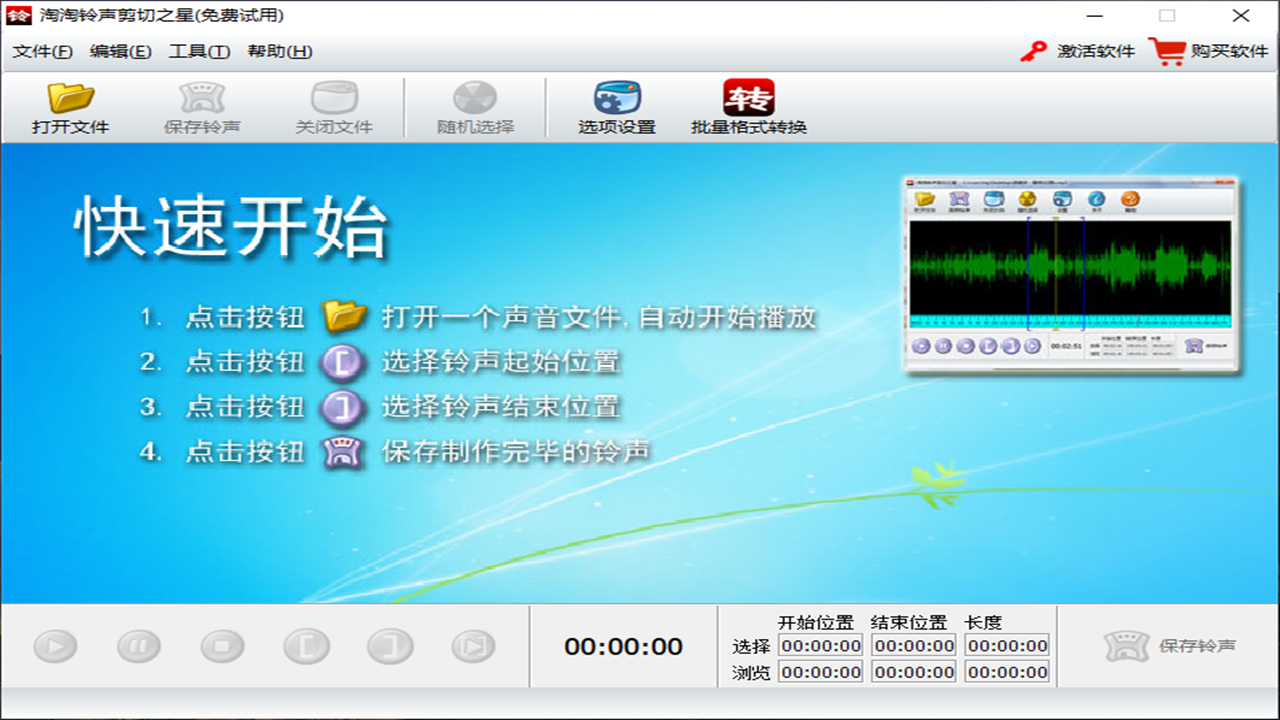
Task: Click the 长度 column label
Action: click(983, 622)
